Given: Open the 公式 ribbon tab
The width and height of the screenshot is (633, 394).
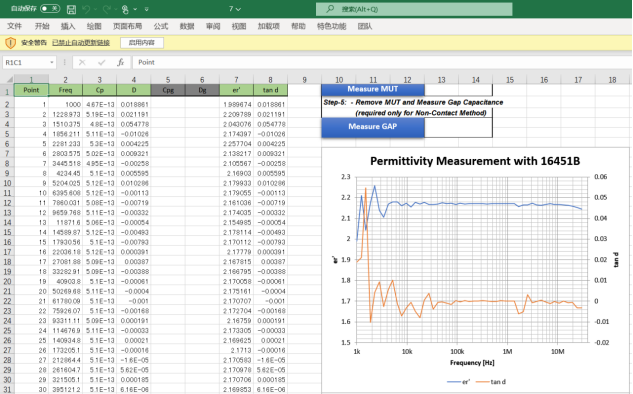Looking at the screenshot, I should pyautogui.click(x=160, y=26).
